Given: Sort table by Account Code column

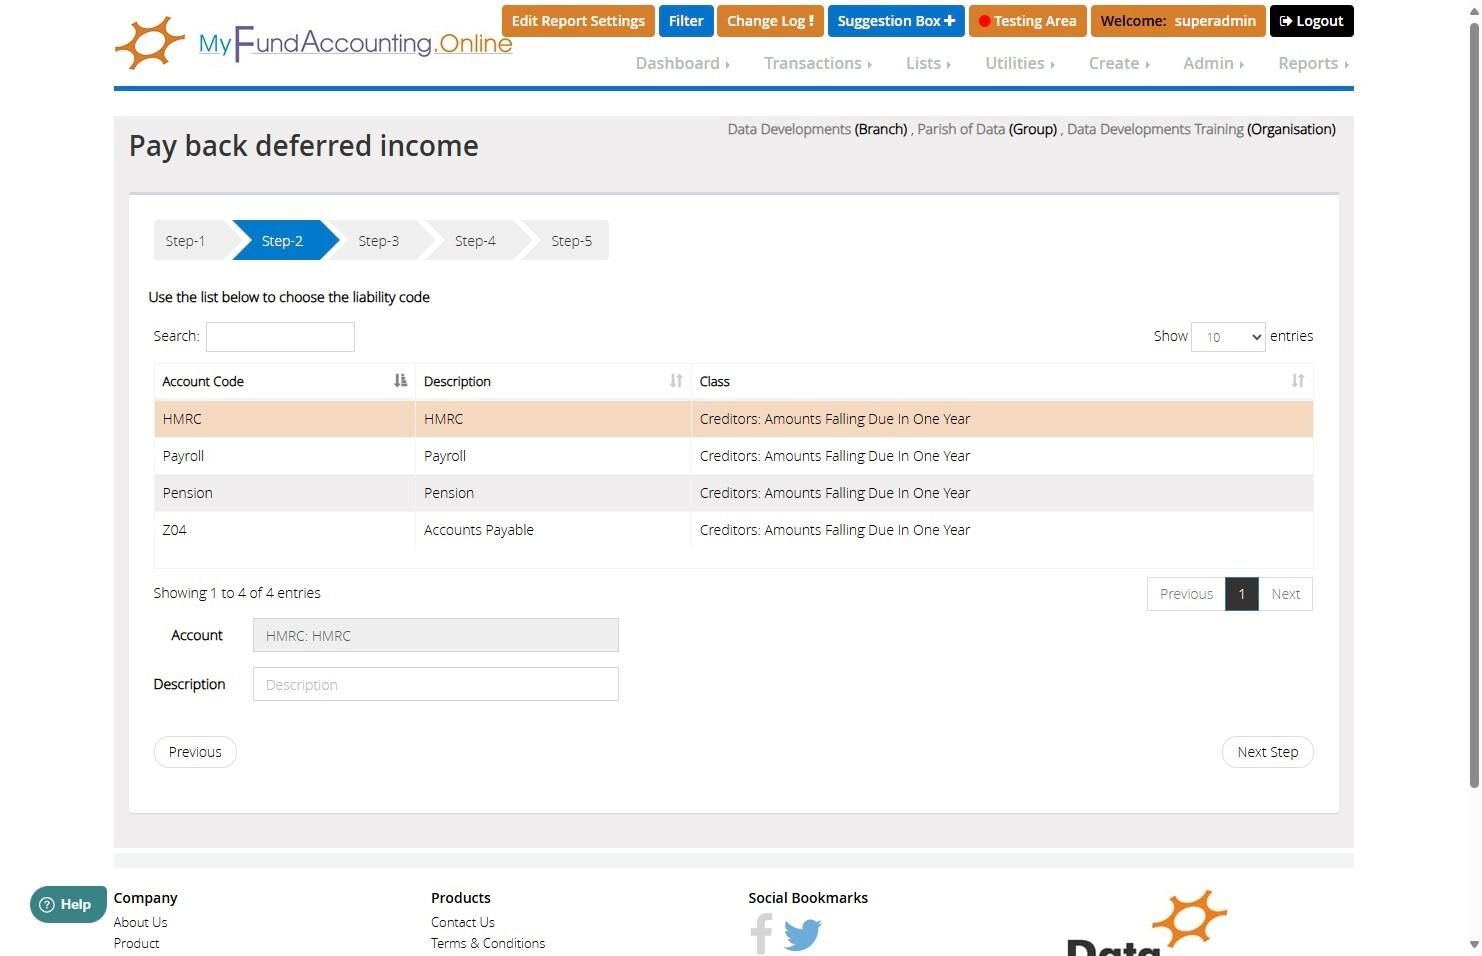Looking at the screenshot, I should click(x=284, y=381).
